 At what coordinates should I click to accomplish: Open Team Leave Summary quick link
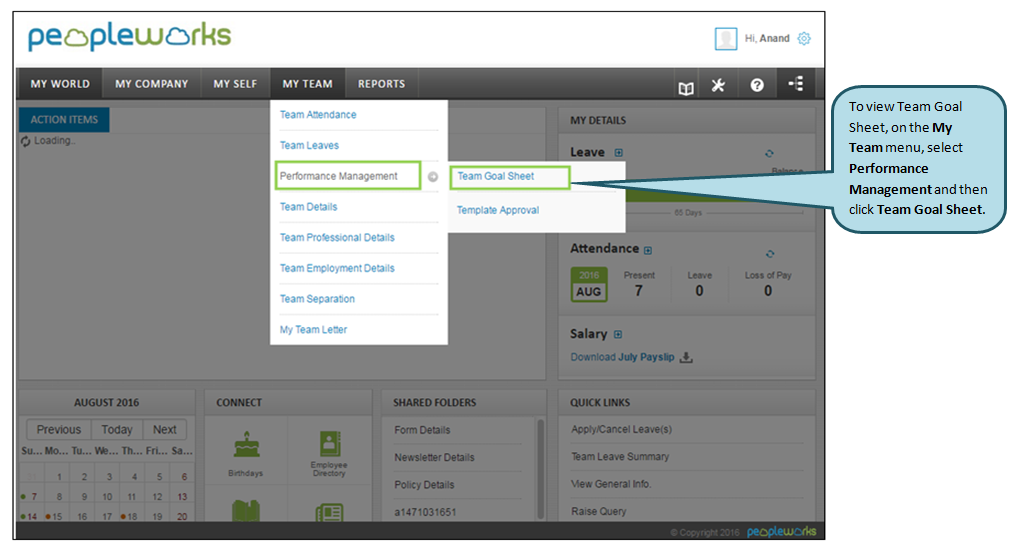(620, 457)
